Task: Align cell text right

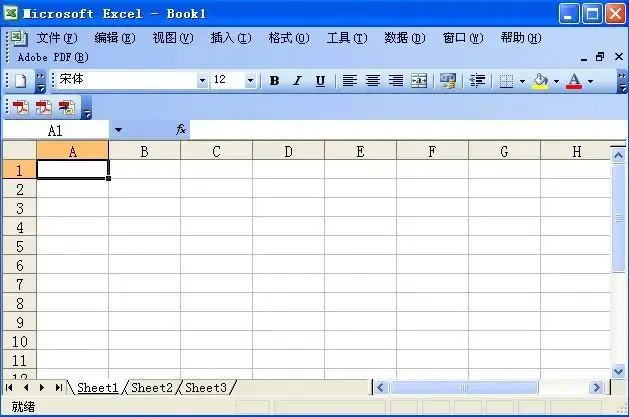Action: tap(396, 81)
